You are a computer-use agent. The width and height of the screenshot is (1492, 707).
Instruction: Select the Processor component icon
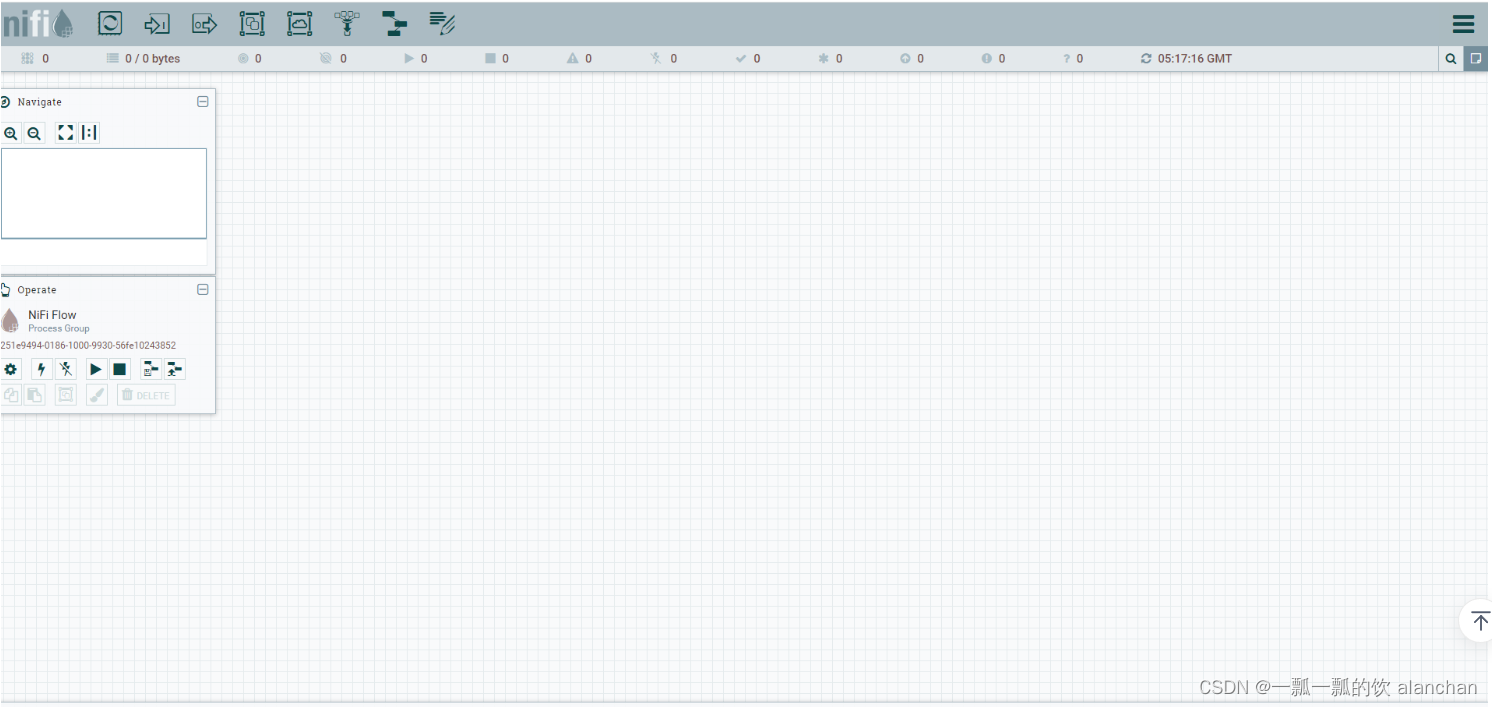[110, 23]
